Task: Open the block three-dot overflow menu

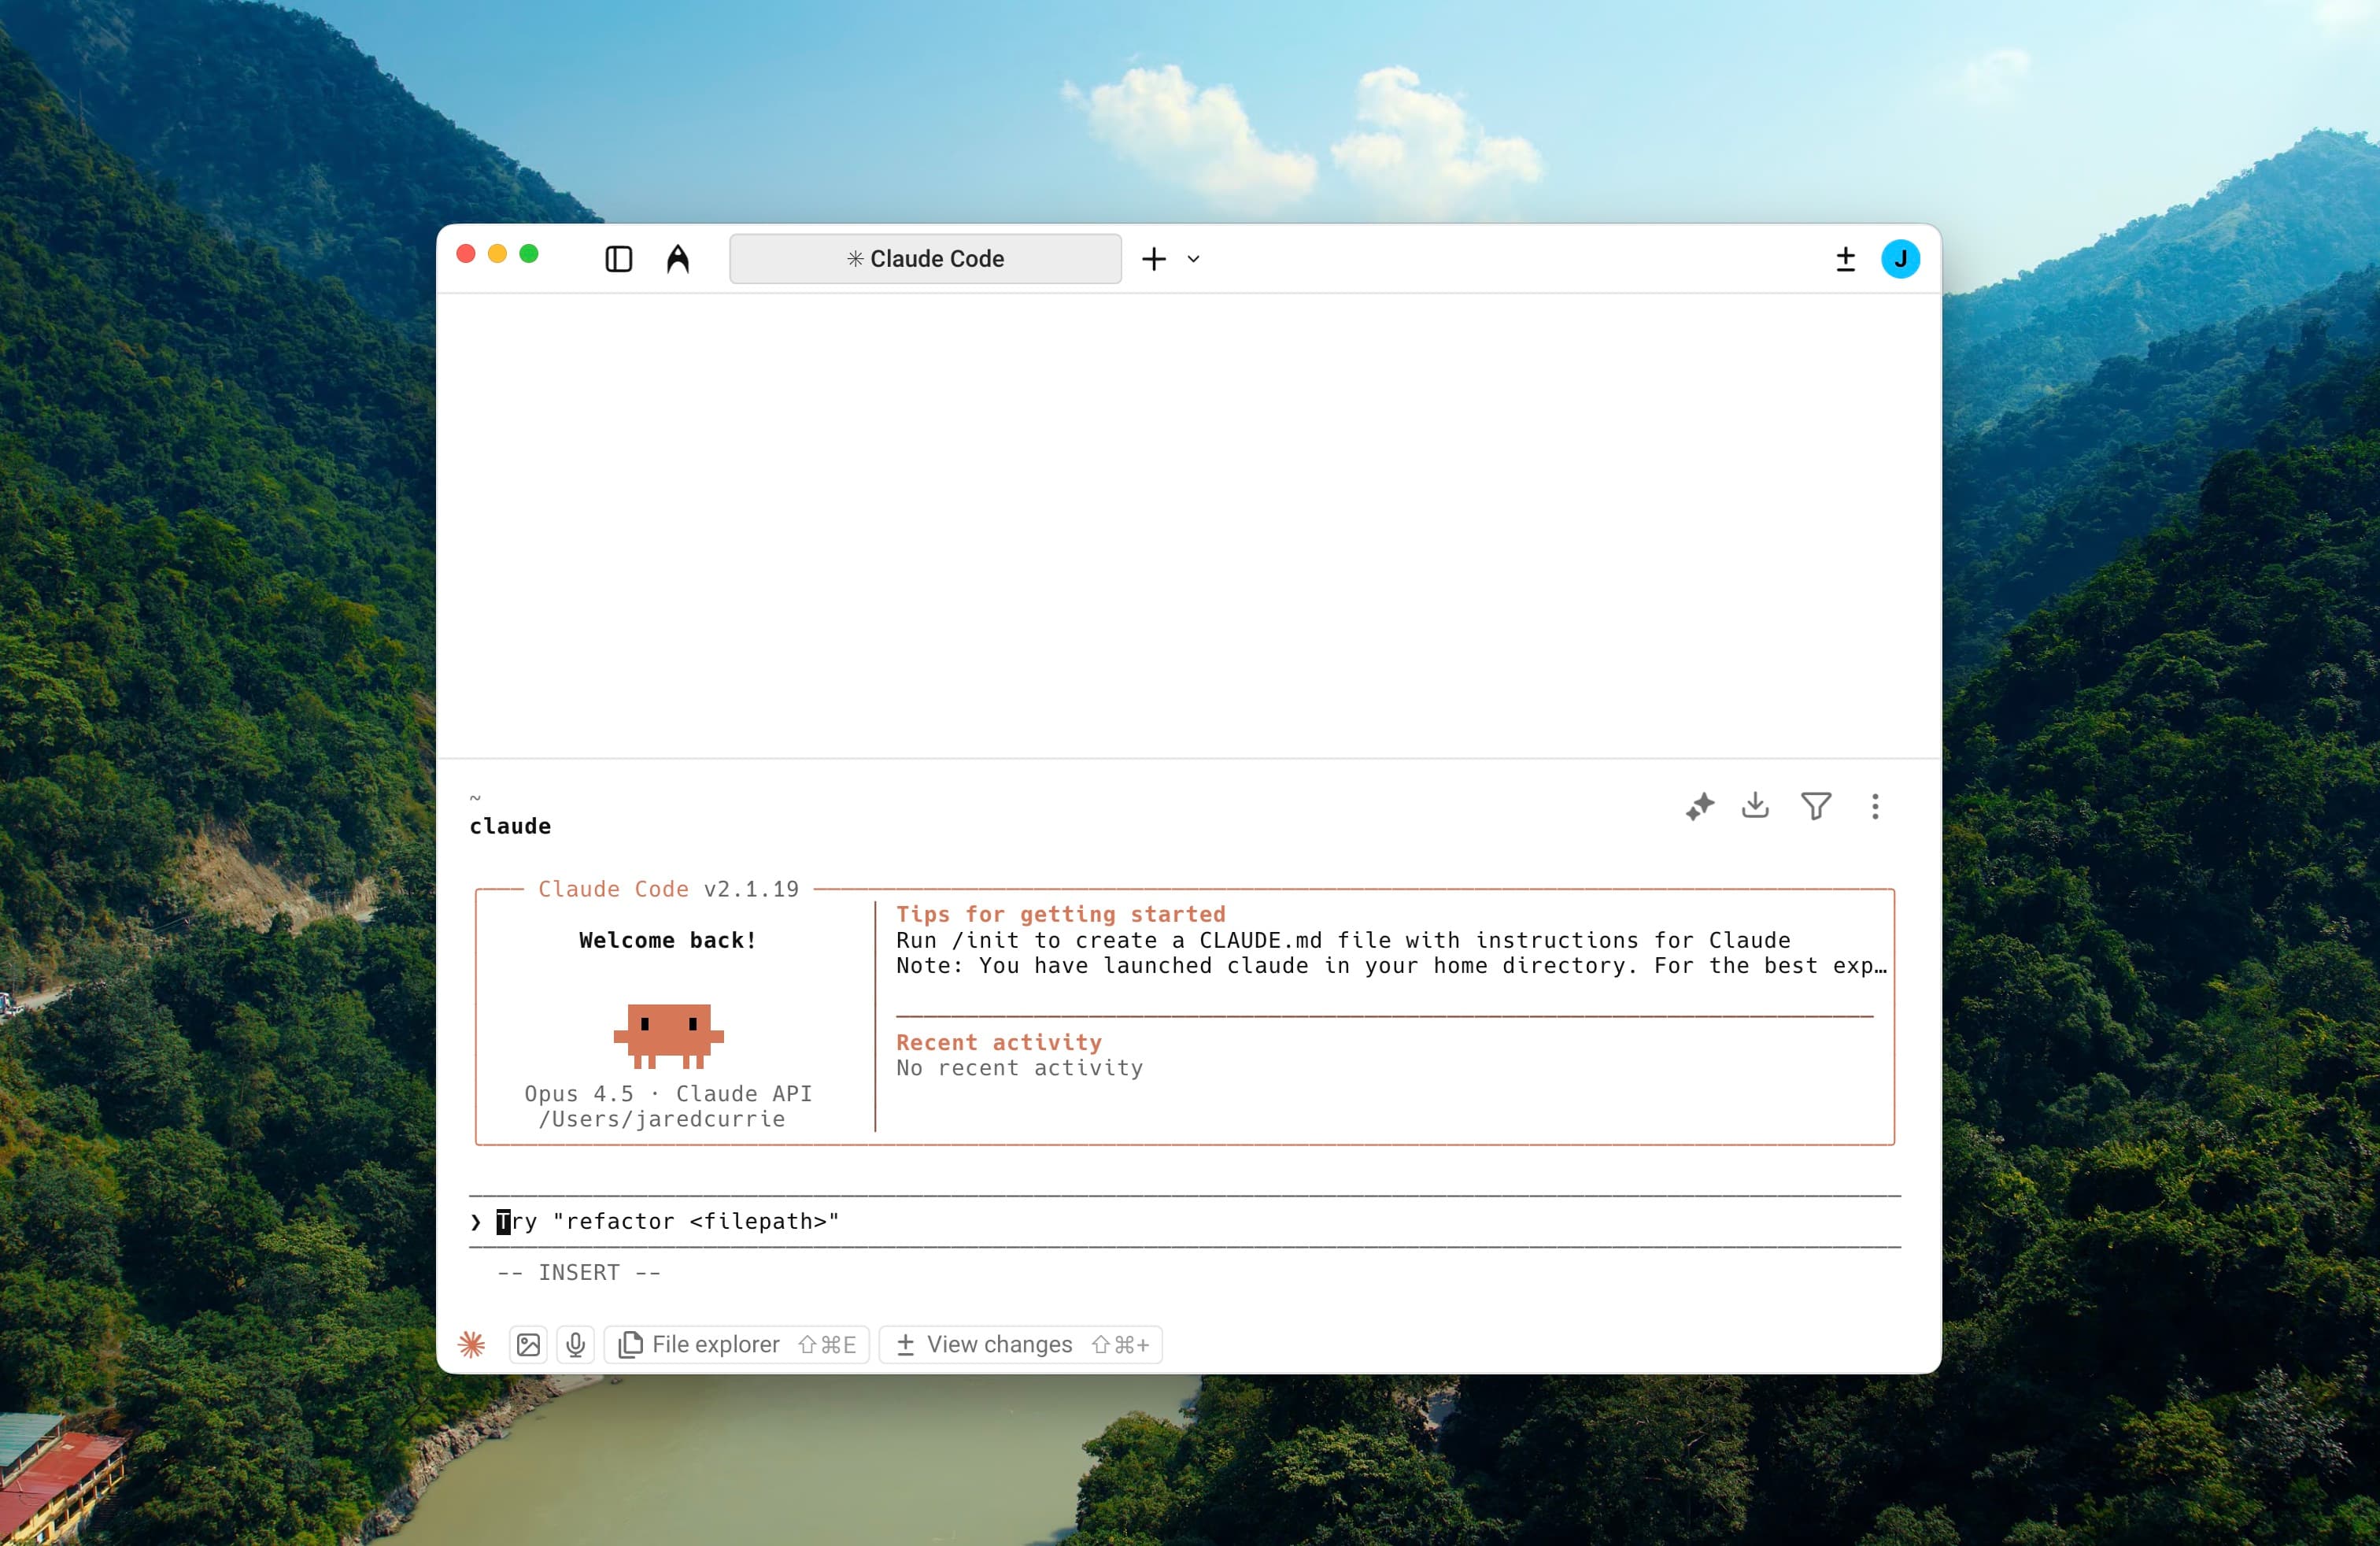Action: [1875, 806]
